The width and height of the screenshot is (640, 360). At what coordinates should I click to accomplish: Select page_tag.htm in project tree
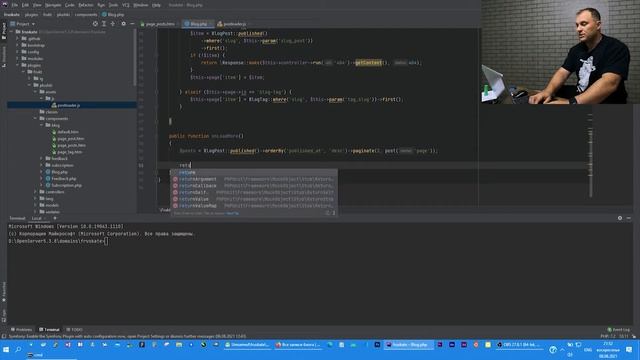pyautogui.click(x=69, y=152)
